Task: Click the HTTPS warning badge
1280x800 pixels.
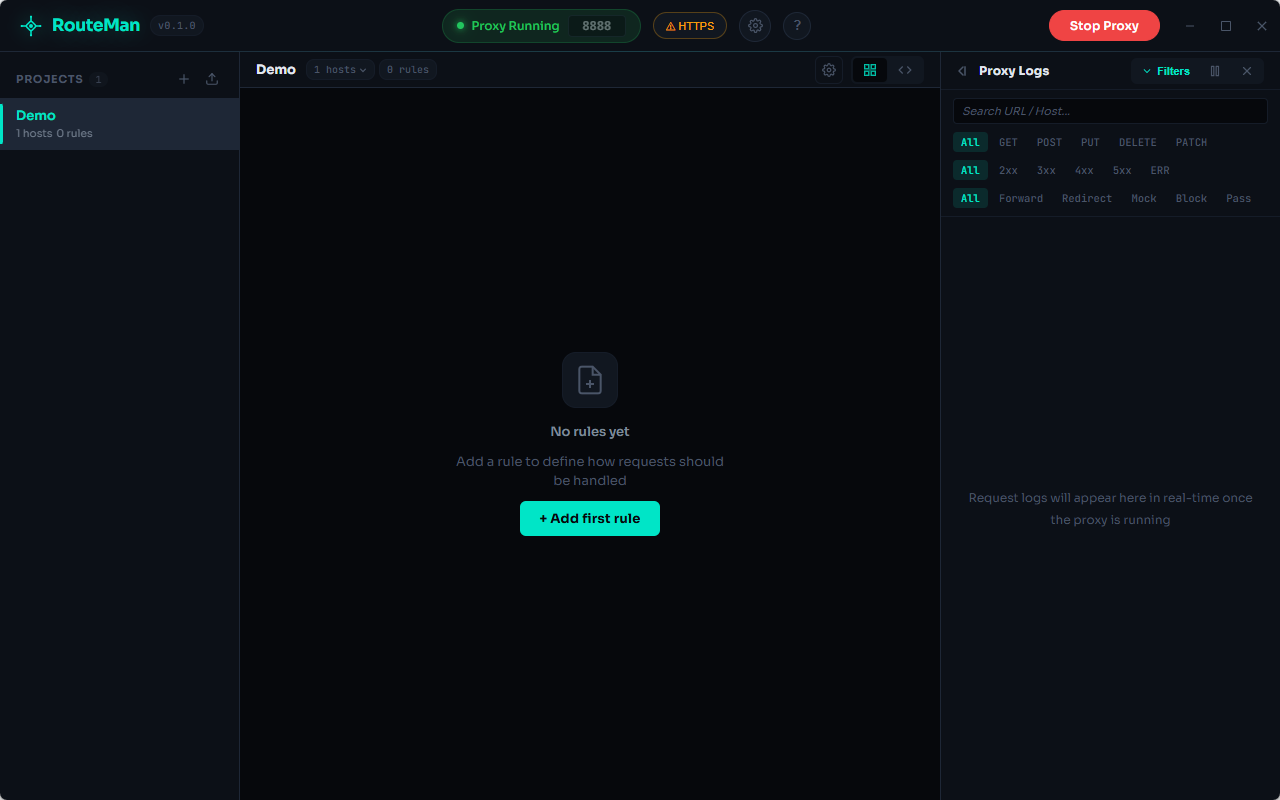Action: 690,26
